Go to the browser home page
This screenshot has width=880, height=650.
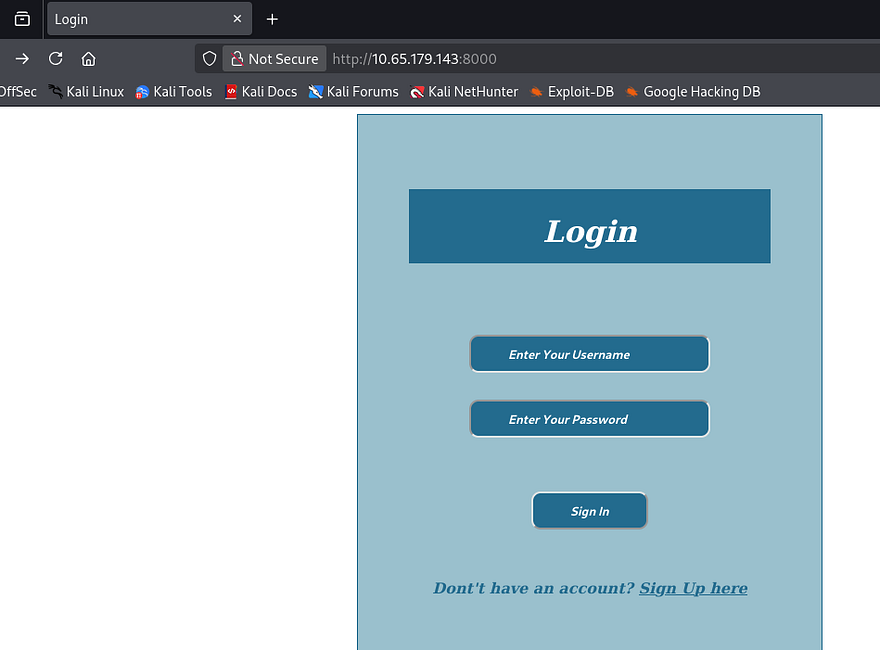(89, 59)
